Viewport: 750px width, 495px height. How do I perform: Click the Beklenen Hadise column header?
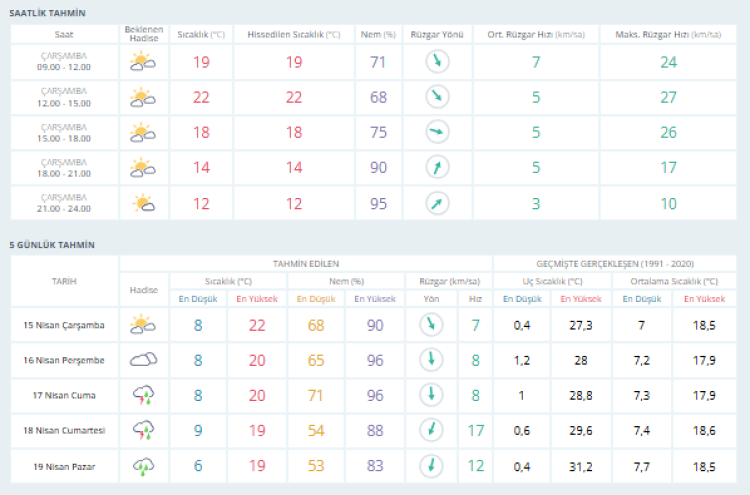pyautogui.click(x=143, y=34)
